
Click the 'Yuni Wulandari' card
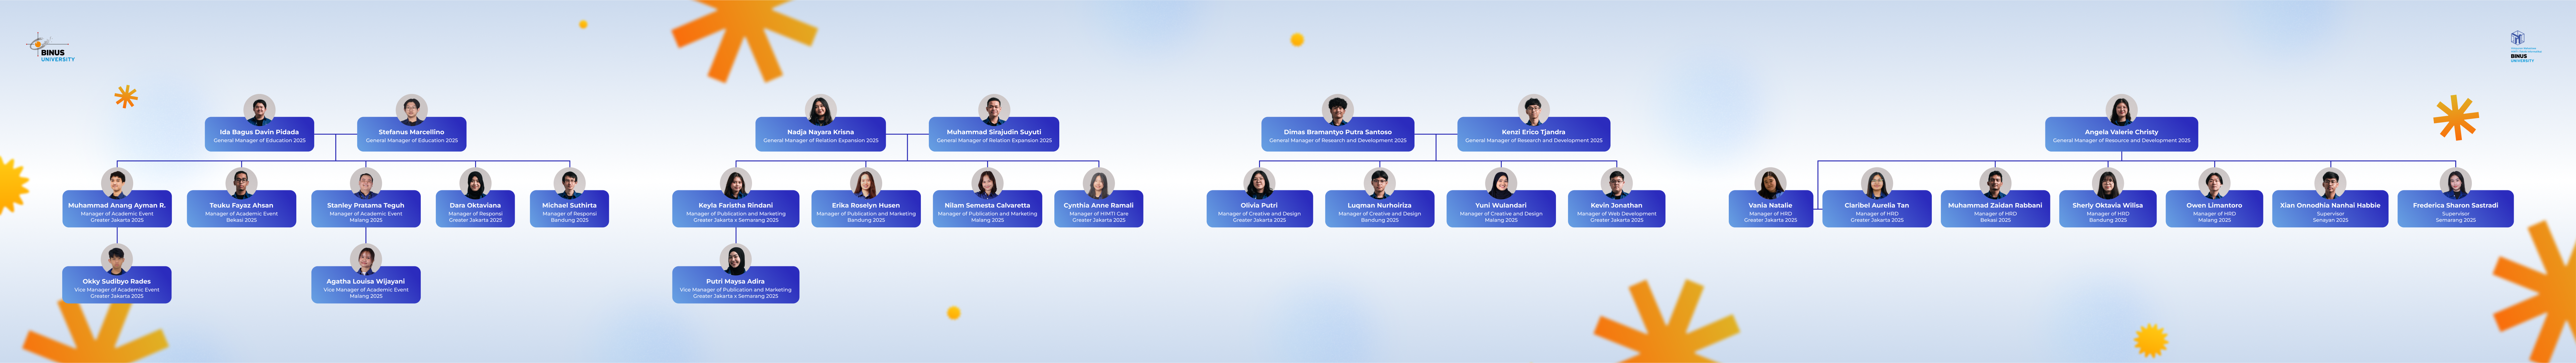click(x=1501, y=209)
